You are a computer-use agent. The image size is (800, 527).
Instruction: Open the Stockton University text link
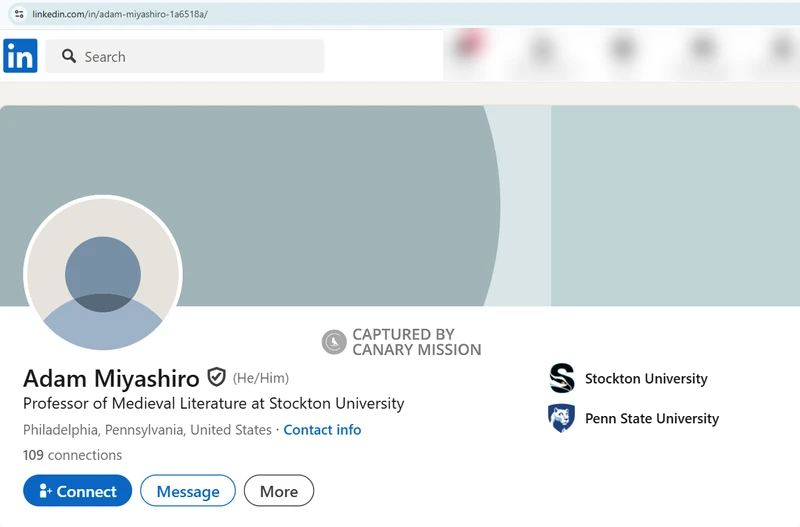click(646, 379)
